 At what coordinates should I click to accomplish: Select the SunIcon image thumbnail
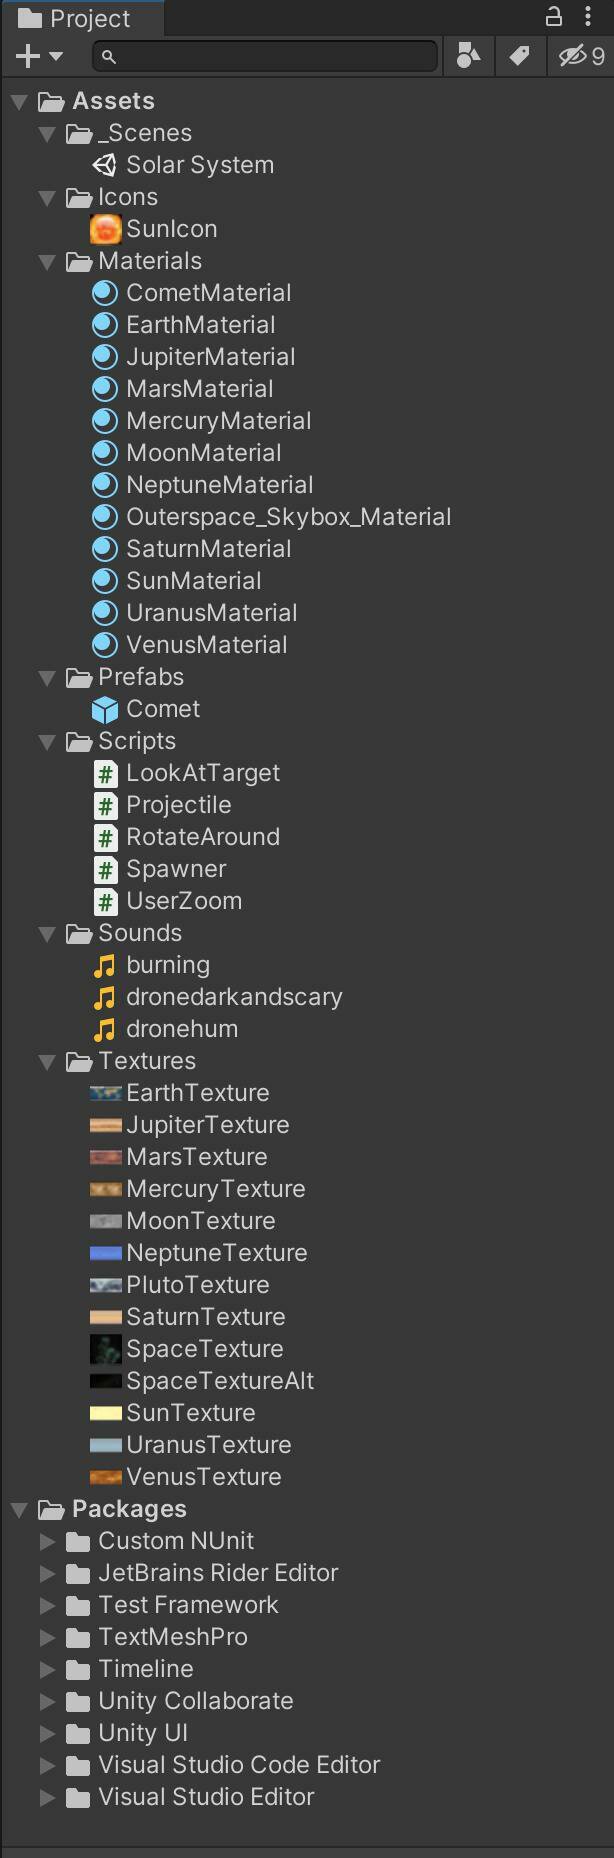click(105, 229)
